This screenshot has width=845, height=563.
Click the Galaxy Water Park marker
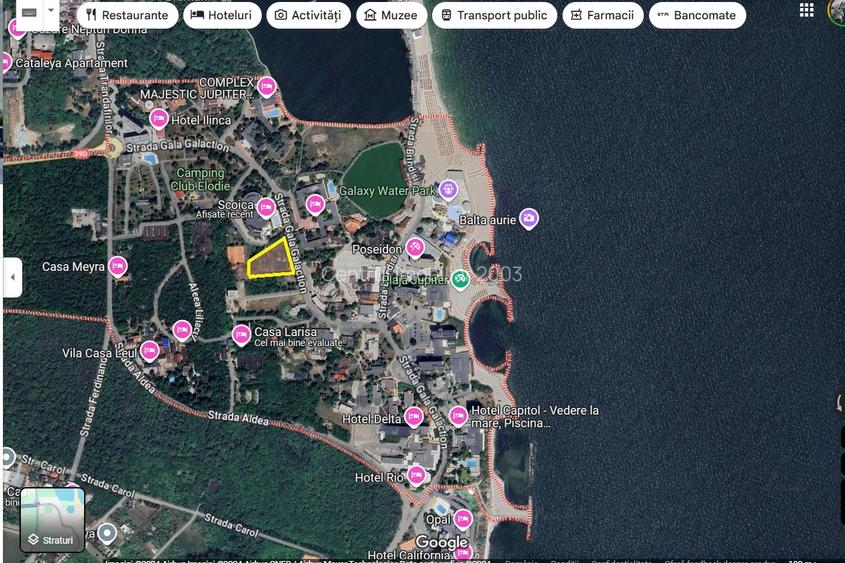coord(448,190)
